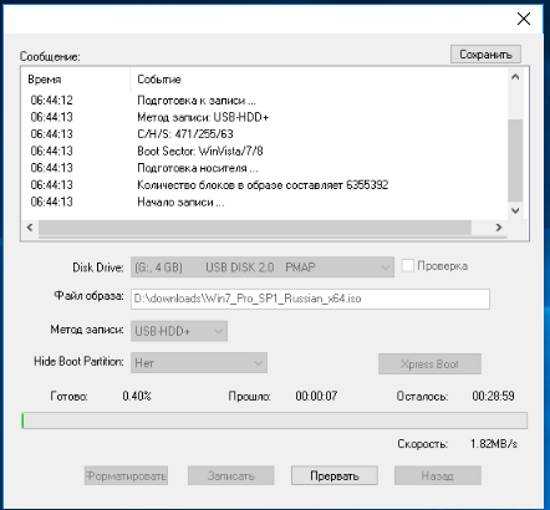Select log row 'Boot Sector: WinVista/7/8'
The height and width of the screenshot is (510, 550).
click(x=264, y=151)
